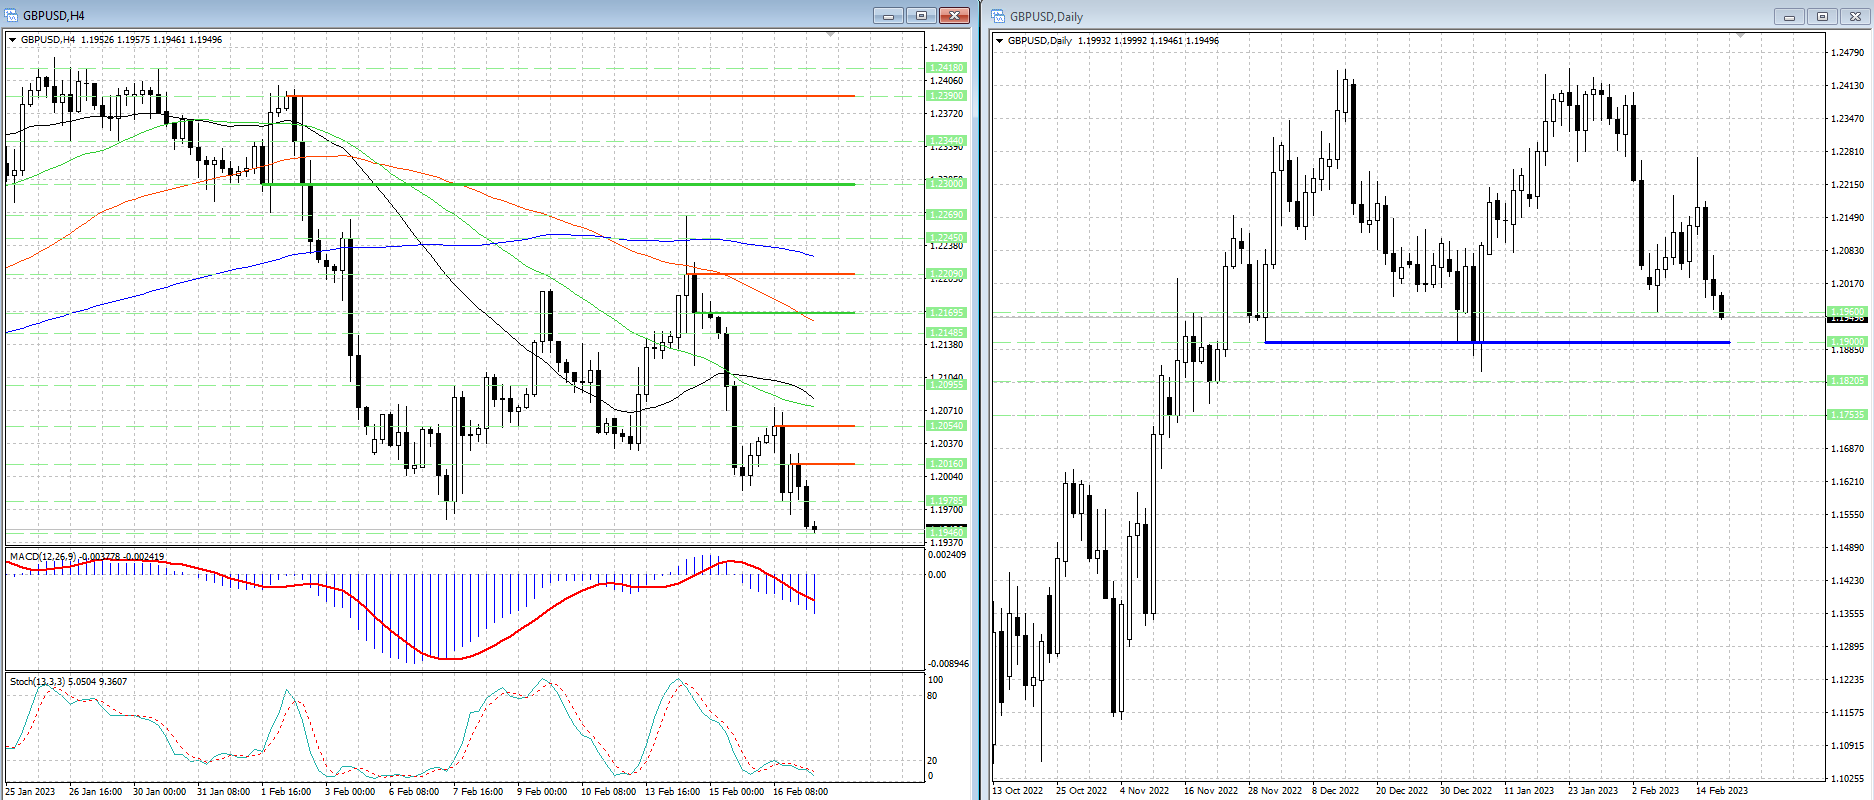Image resolution: width=1874 pixels, height=800 pixels.
Task: Click the GBPUSD,H4 window title bar icon
Action: tap(12, 15)
